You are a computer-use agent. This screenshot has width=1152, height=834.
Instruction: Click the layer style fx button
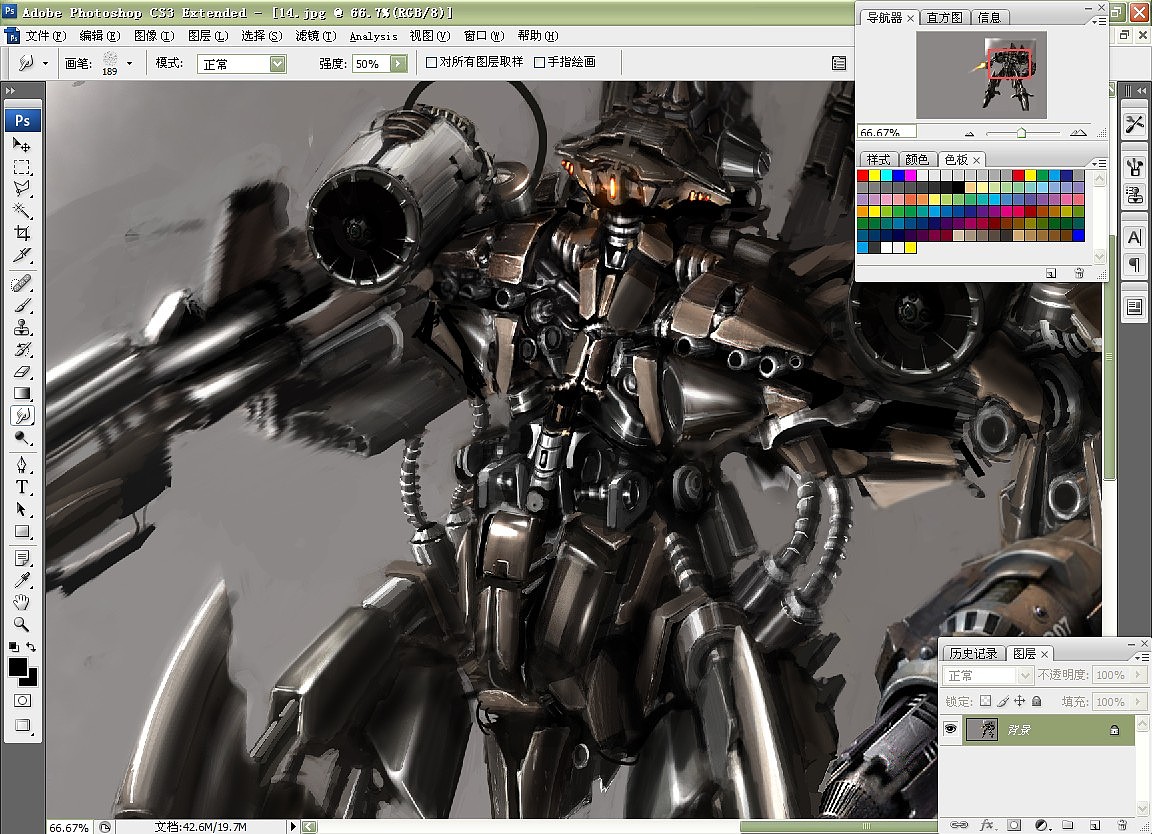tap(986, 825)
